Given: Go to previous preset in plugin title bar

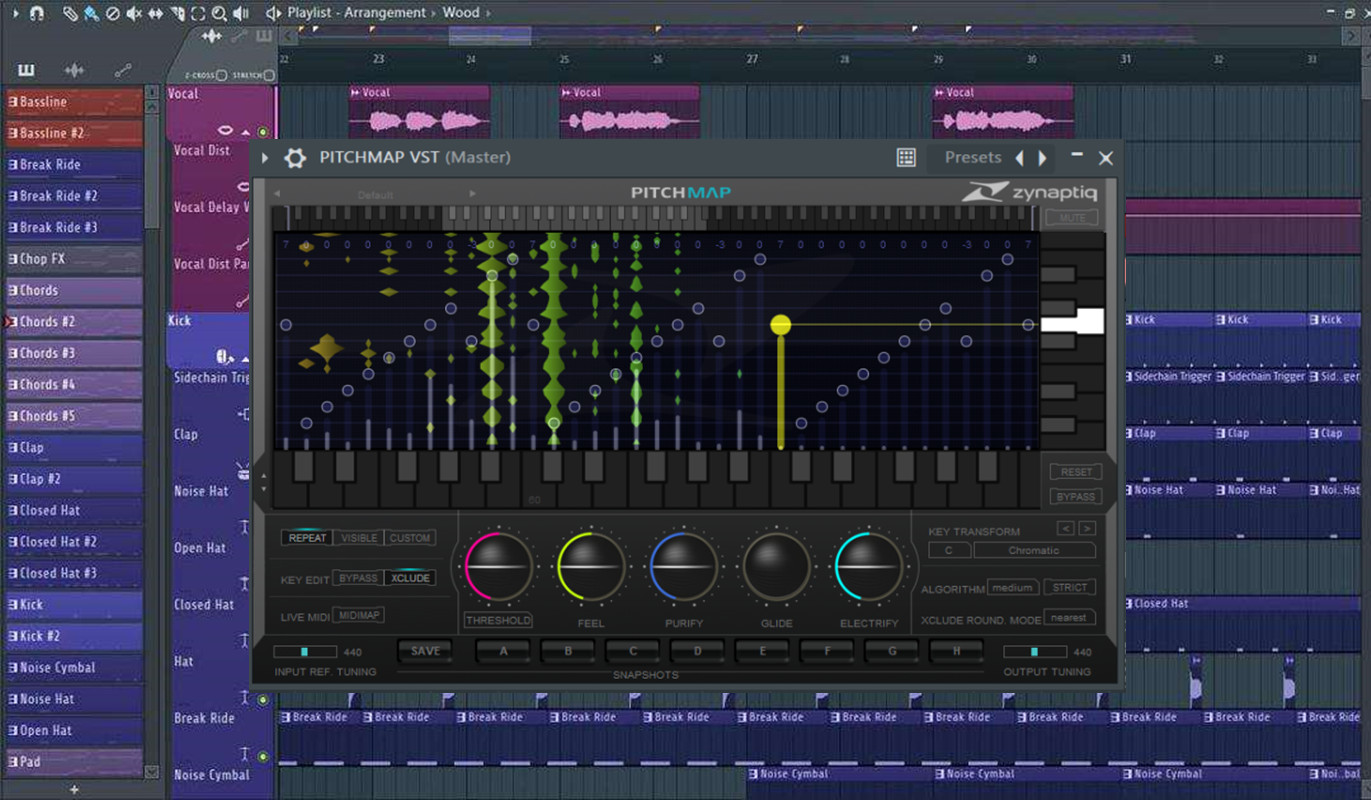Looking at the screenshot, I should pyautogui.click(x=1020, y=158).
